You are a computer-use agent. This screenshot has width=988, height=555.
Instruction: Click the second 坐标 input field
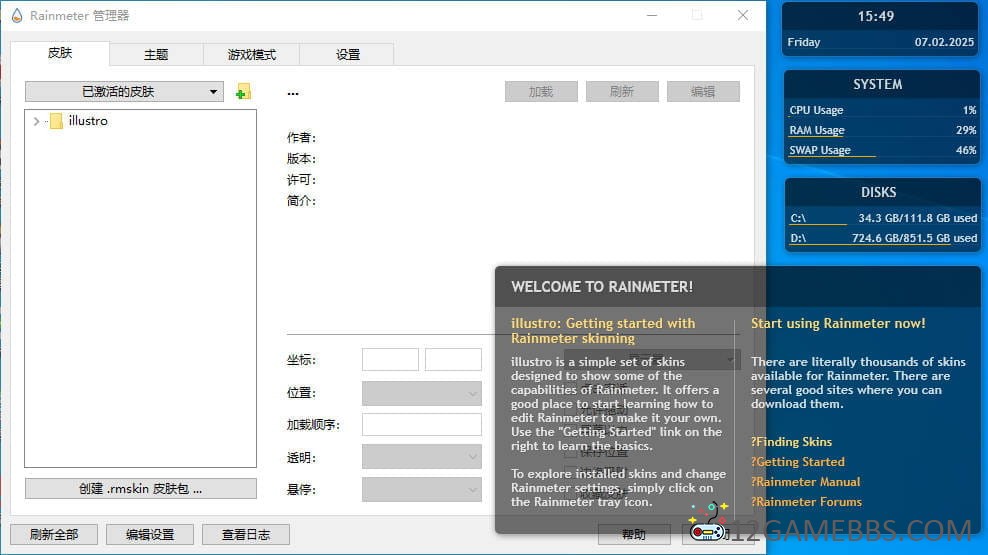coord(453,360)
